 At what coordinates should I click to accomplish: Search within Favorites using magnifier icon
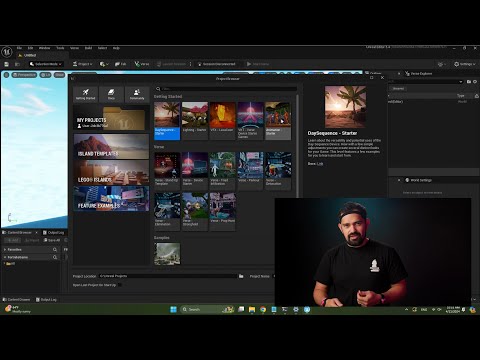[x=55, y=249]
